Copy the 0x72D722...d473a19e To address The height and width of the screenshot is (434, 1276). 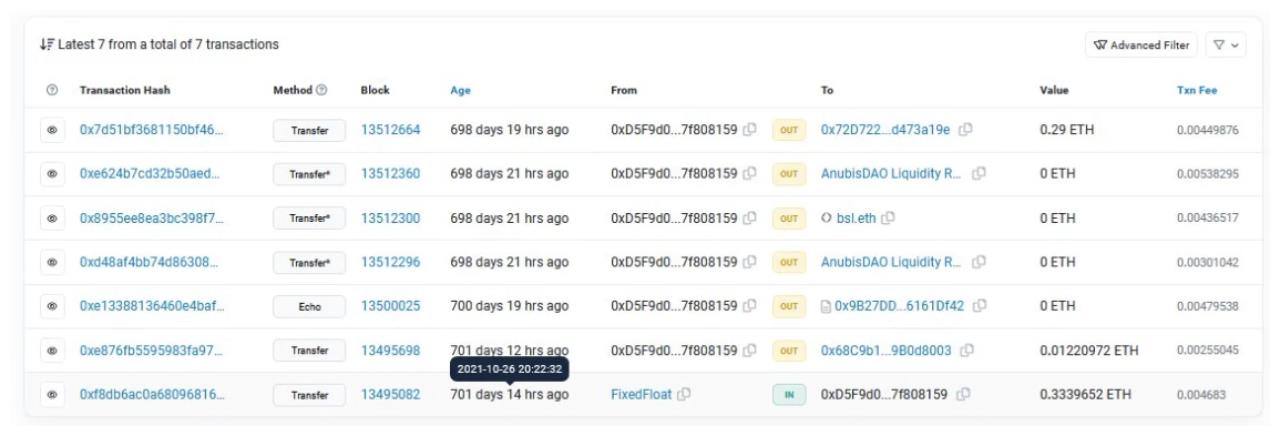click(966, 130)
